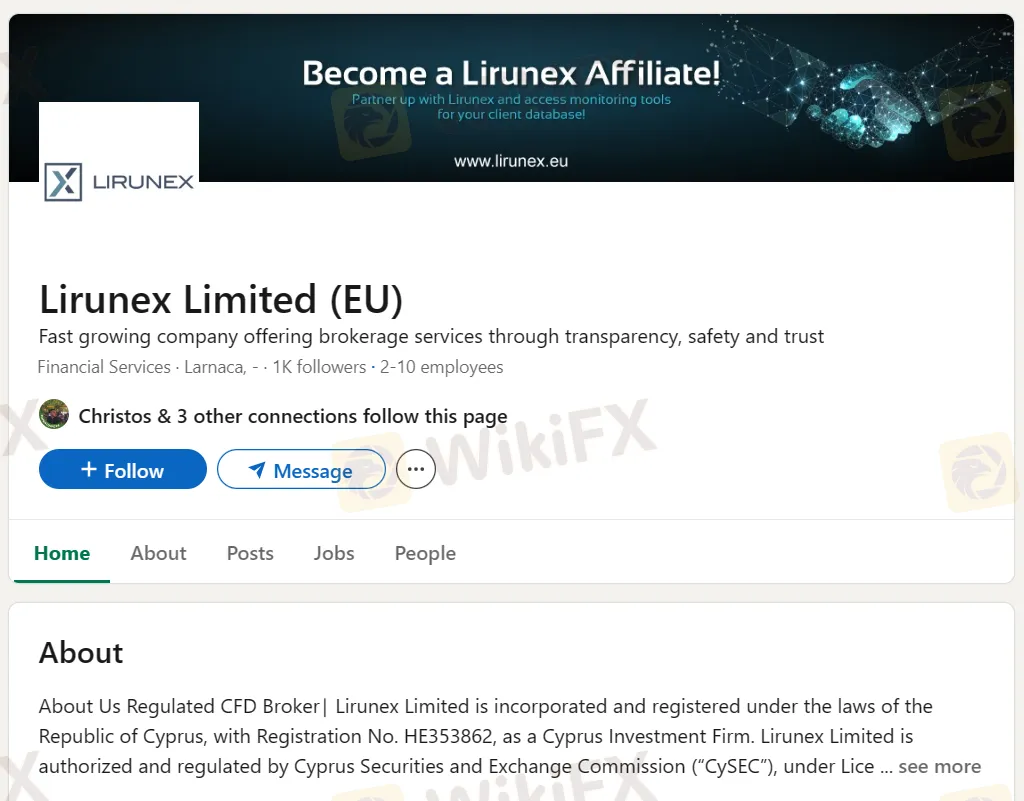Click the Lirunex Limited (EU) page title

click(221, 300)
